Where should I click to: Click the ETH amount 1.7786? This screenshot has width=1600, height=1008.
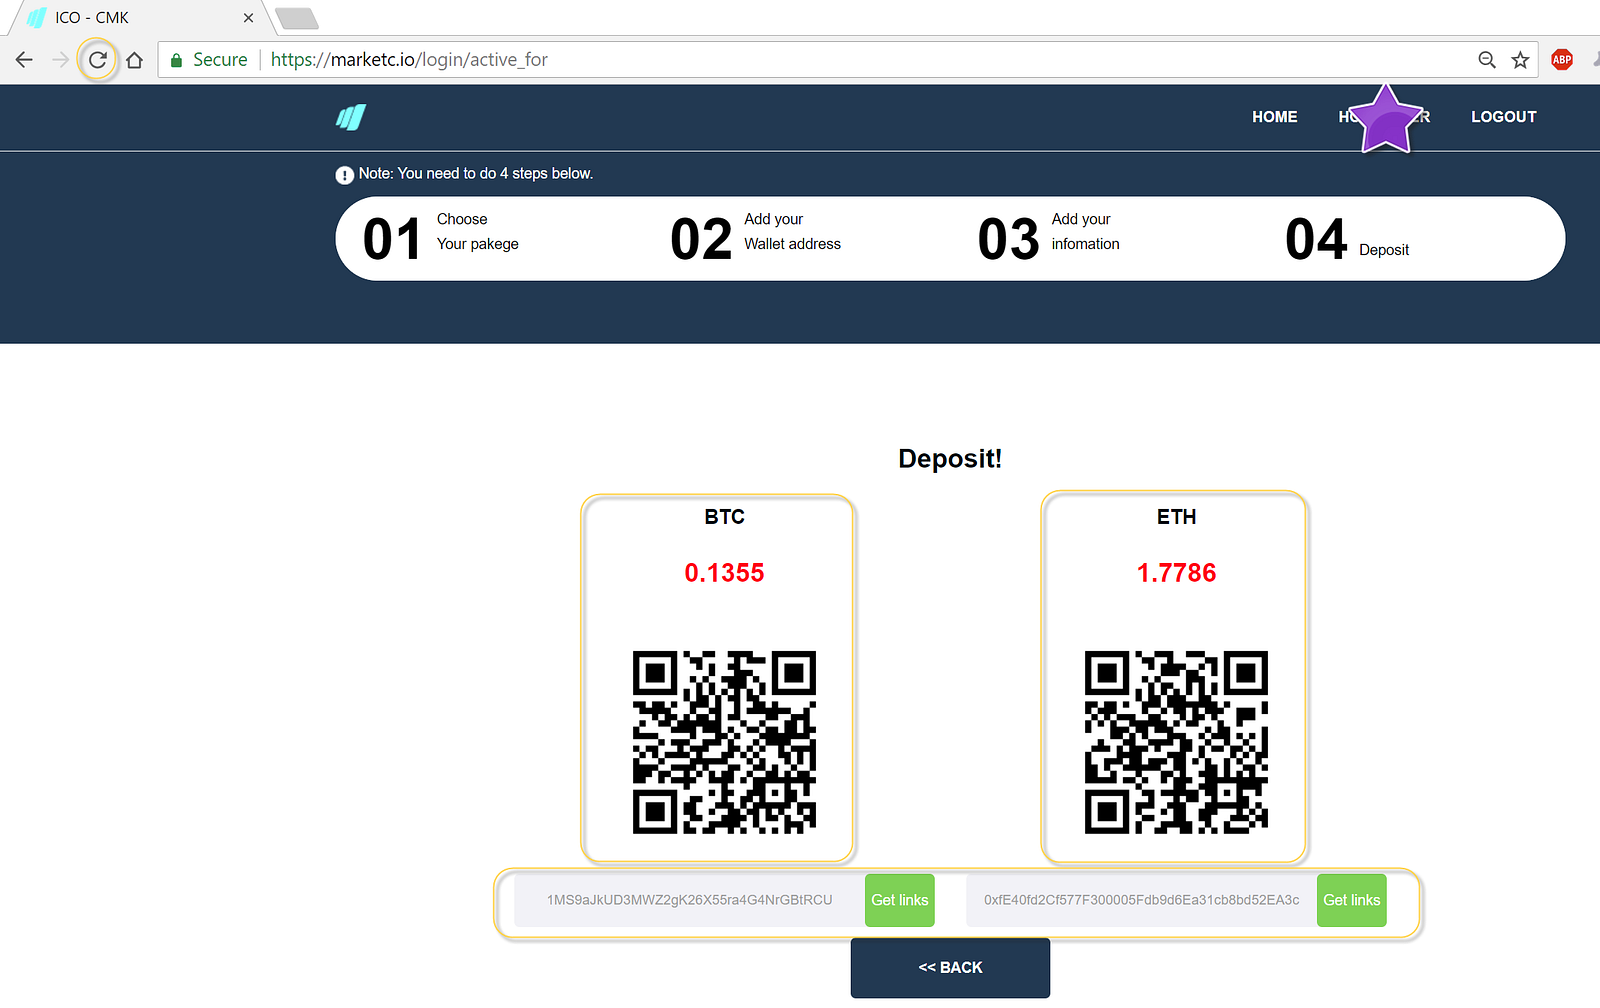1176,573
